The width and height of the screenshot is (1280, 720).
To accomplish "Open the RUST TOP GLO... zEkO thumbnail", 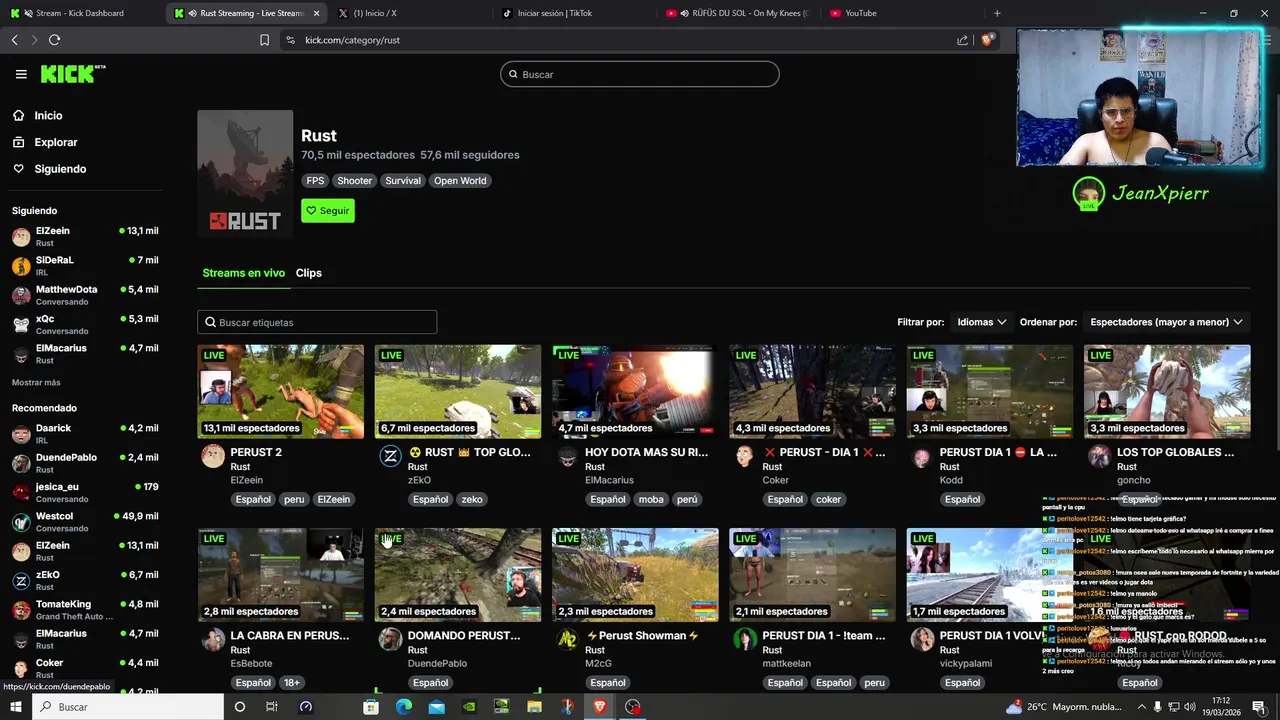I will (x=458, y=392).
